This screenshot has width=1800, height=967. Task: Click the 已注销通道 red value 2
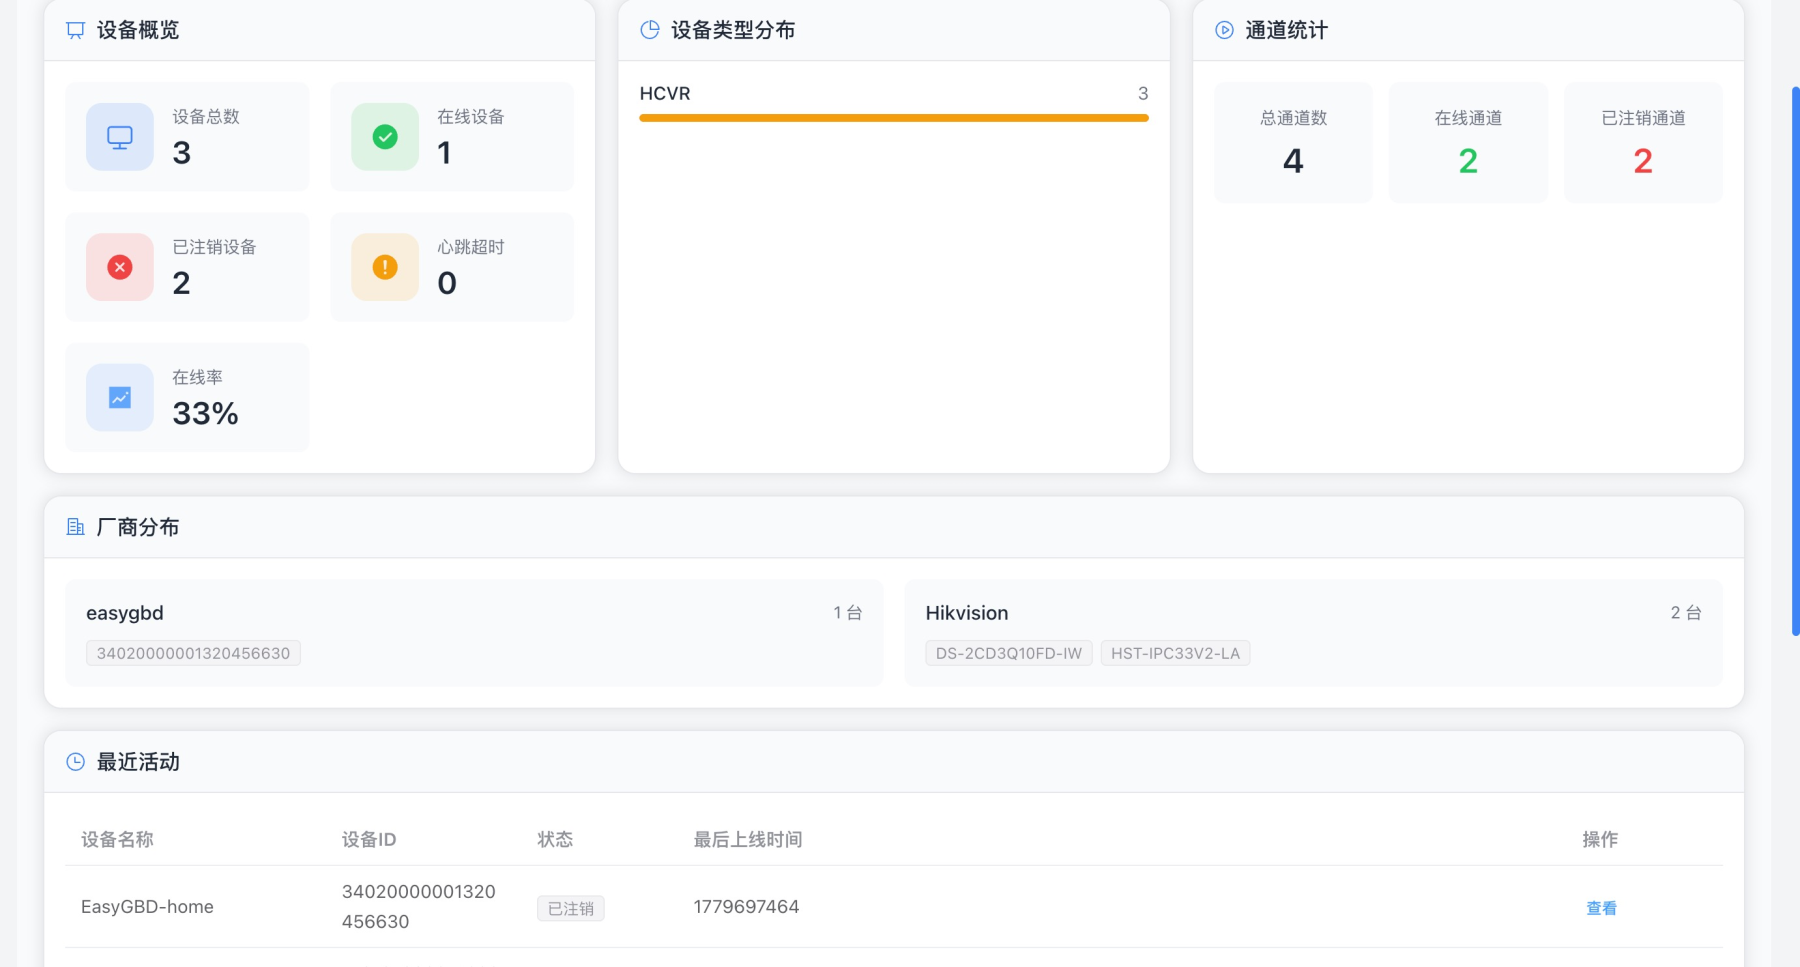[x=1643, y=161]
